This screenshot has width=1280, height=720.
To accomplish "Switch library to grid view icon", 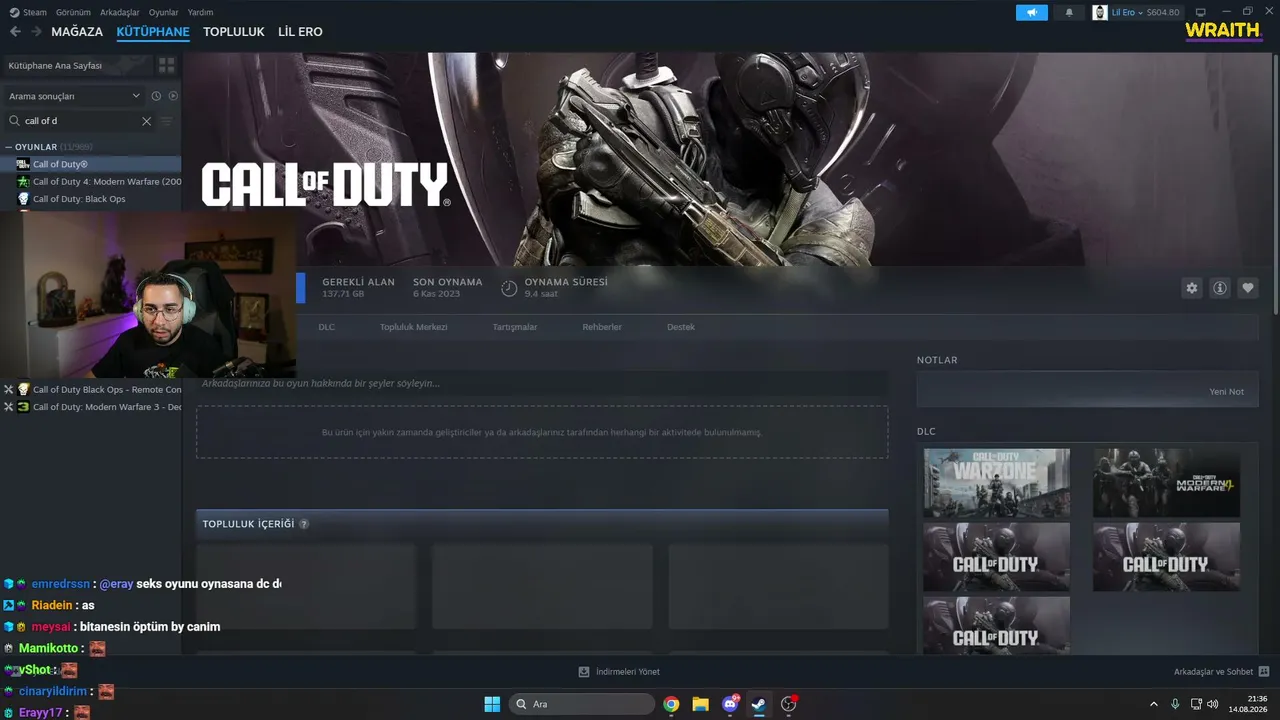I will pos(167,65).
